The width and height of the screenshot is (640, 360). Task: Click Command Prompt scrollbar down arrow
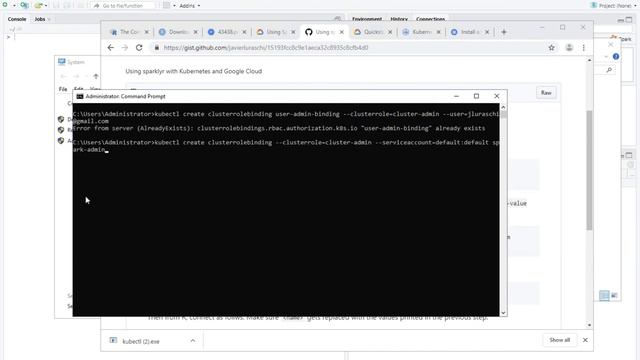coord(503,313)
